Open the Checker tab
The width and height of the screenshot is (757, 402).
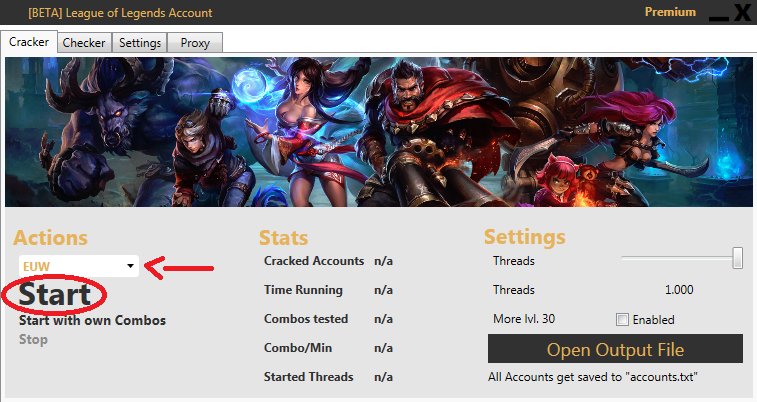(x=84, y=42)
